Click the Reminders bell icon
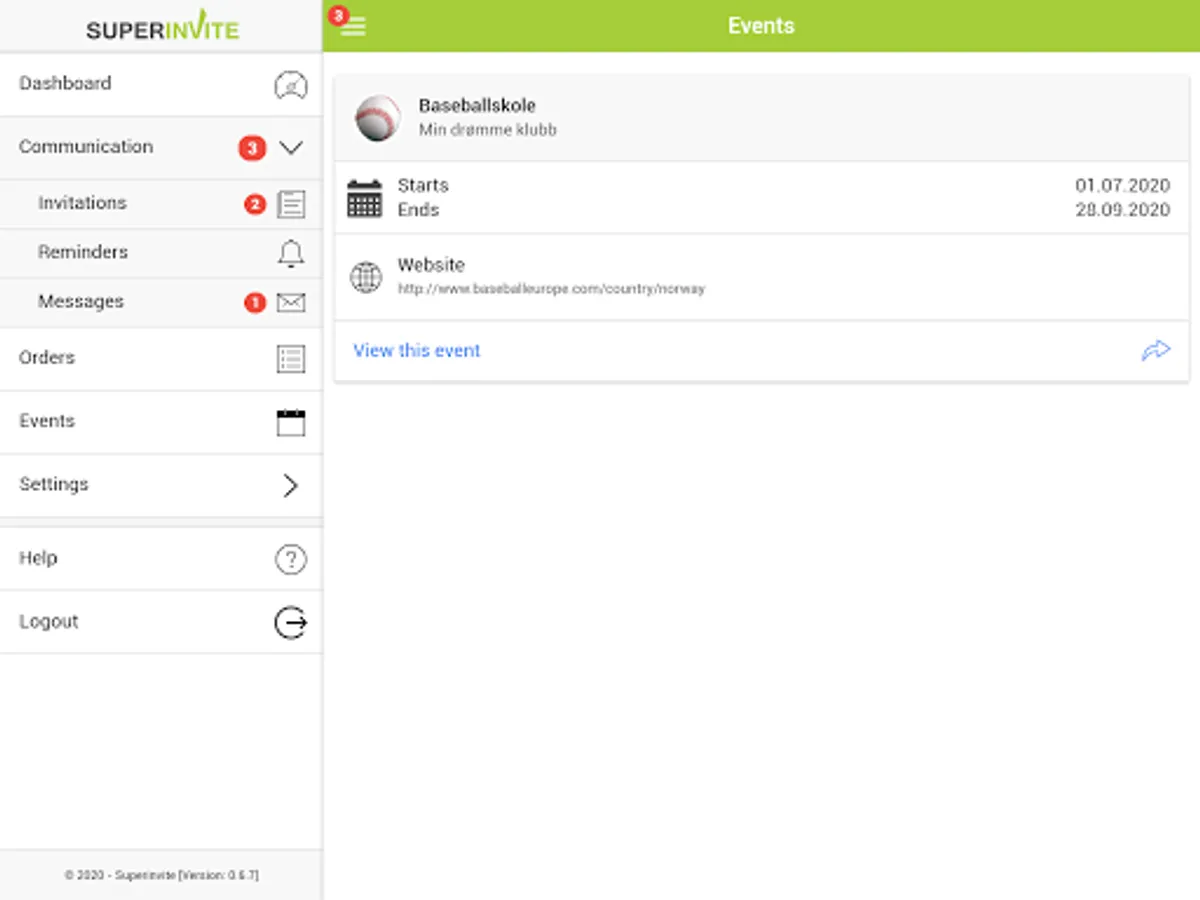Viewport: 1200px width, 900px height. 291,253
